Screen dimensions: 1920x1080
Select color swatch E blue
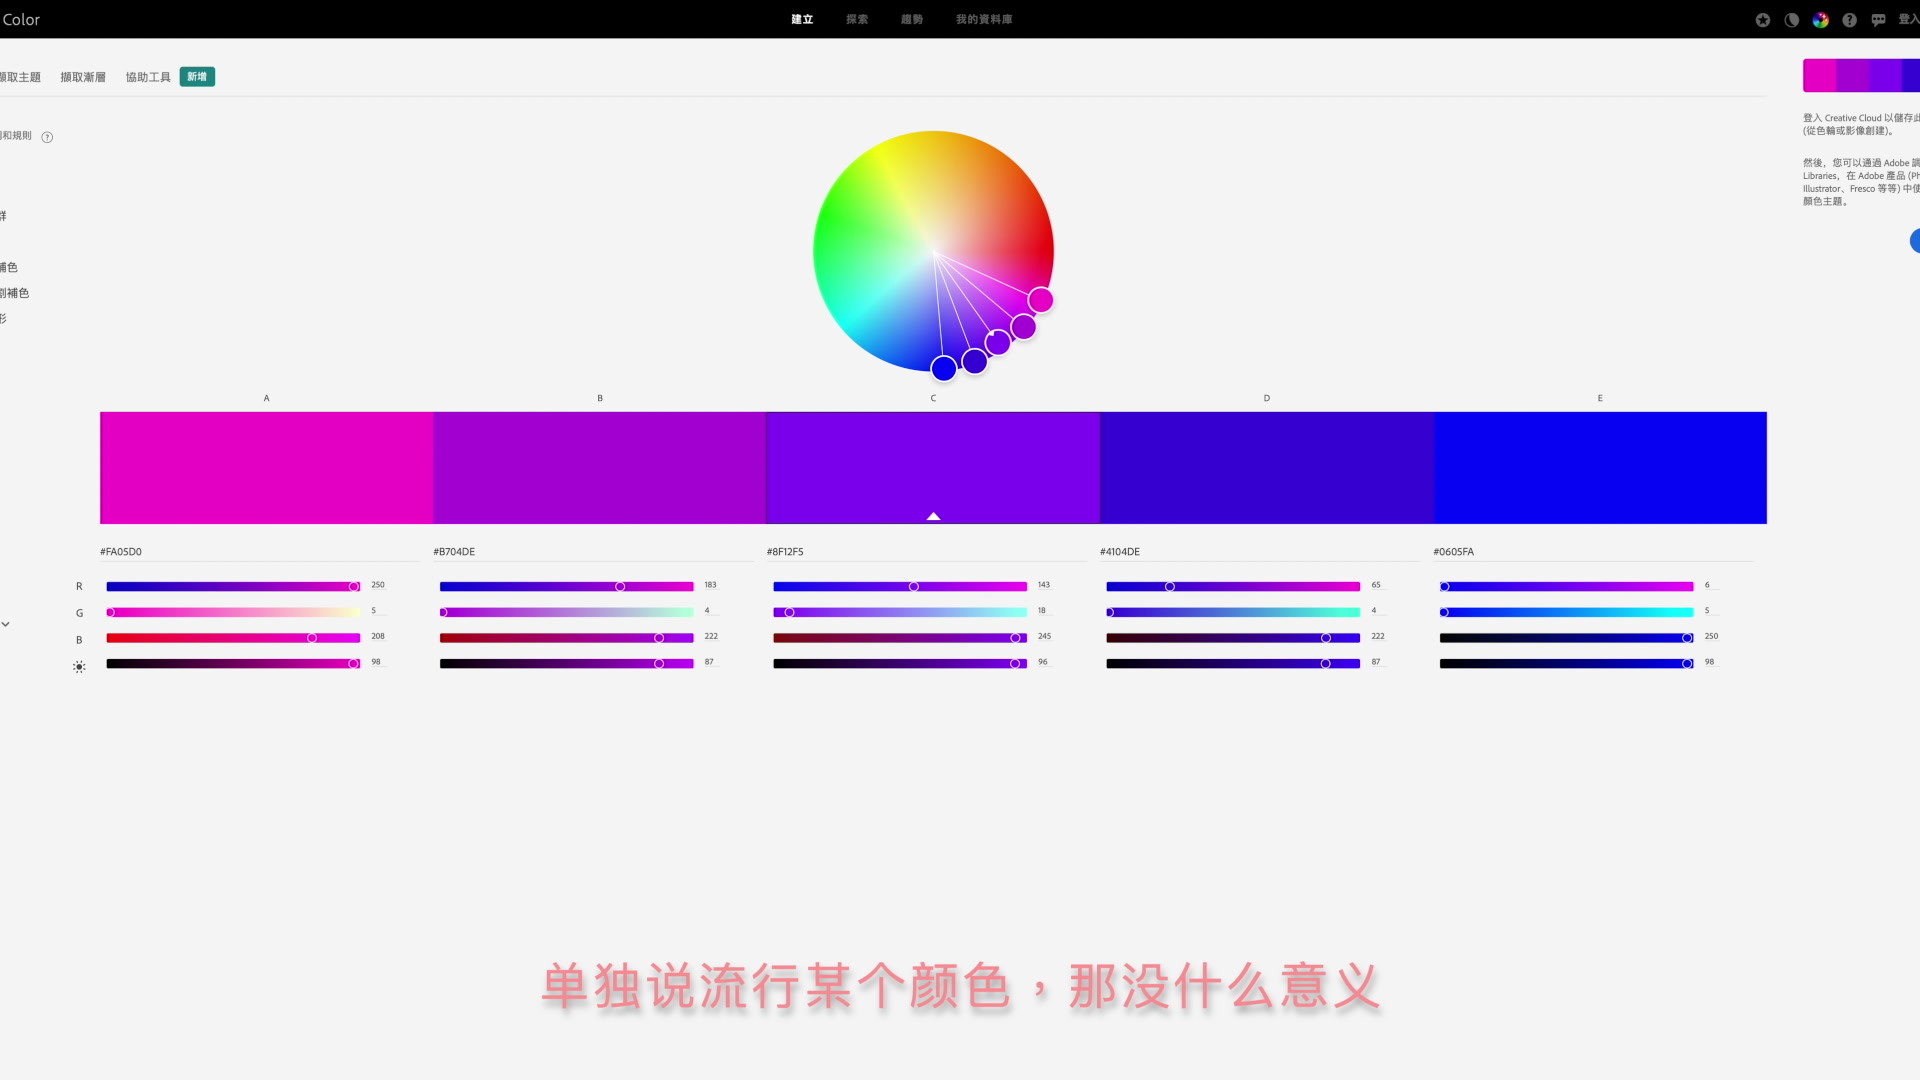pyautogui.click(x=1600, y=467)
